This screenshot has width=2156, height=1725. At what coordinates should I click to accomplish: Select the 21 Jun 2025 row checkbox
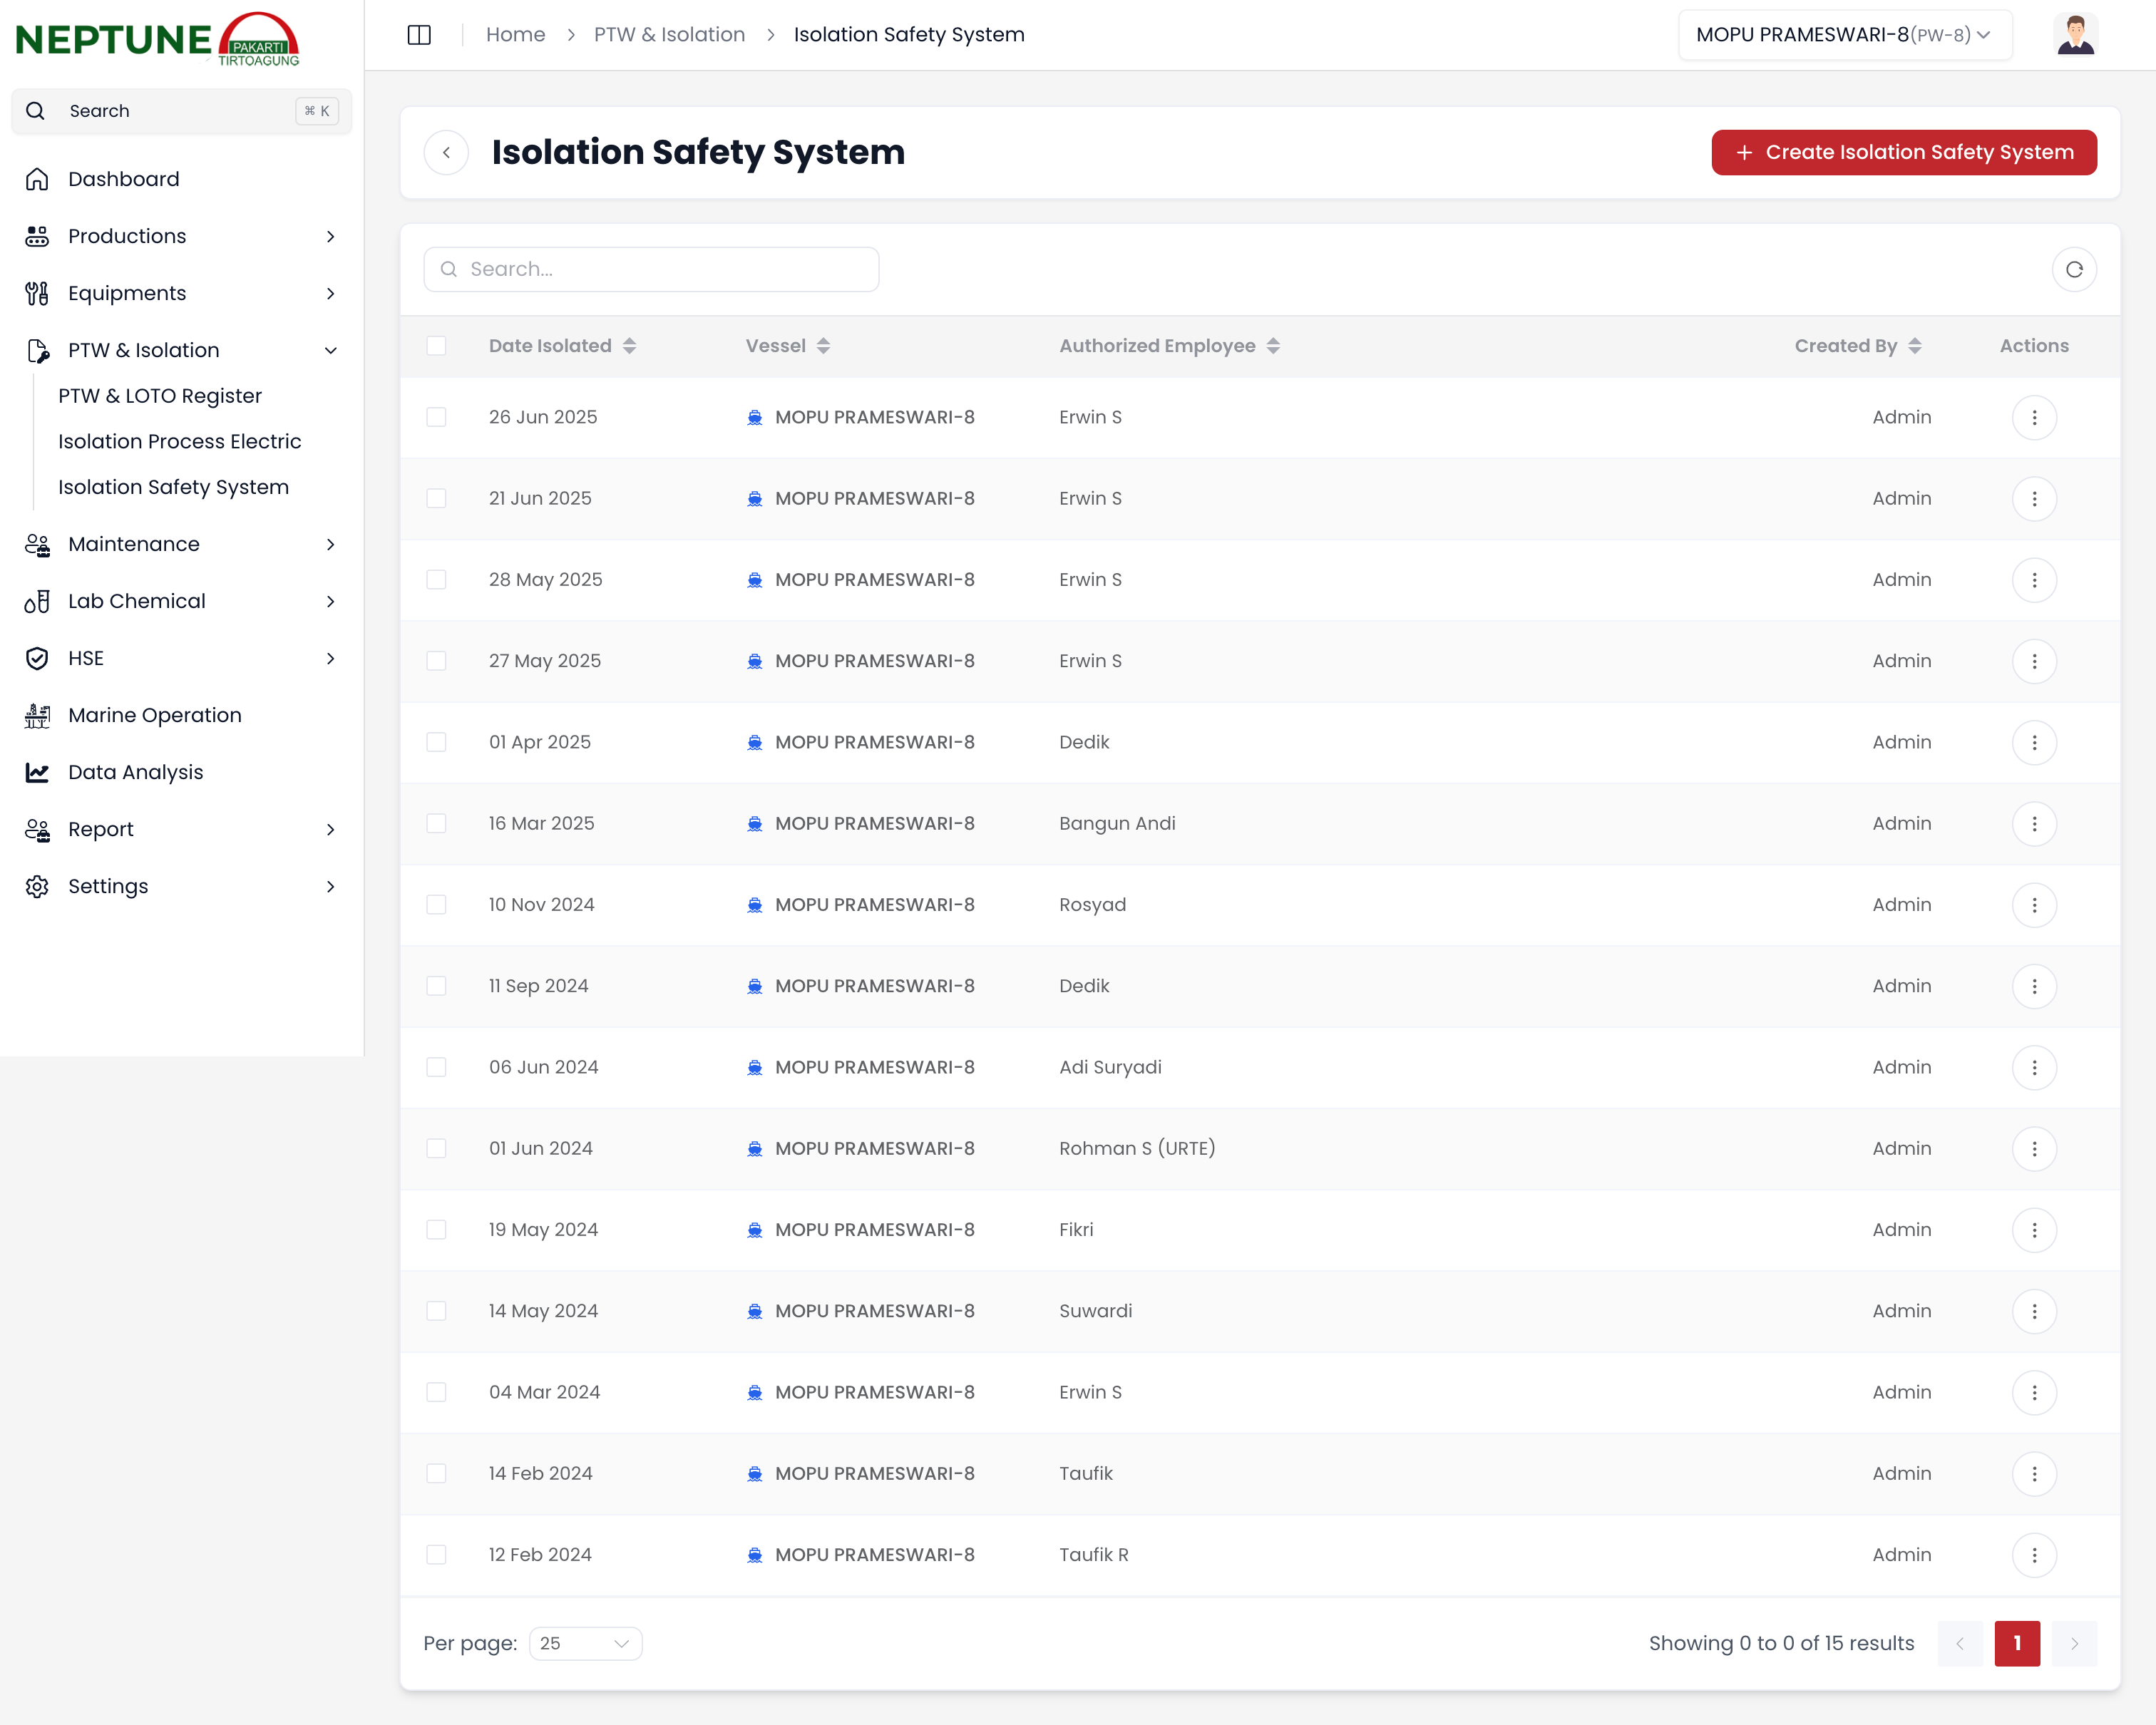pos(436,498)
